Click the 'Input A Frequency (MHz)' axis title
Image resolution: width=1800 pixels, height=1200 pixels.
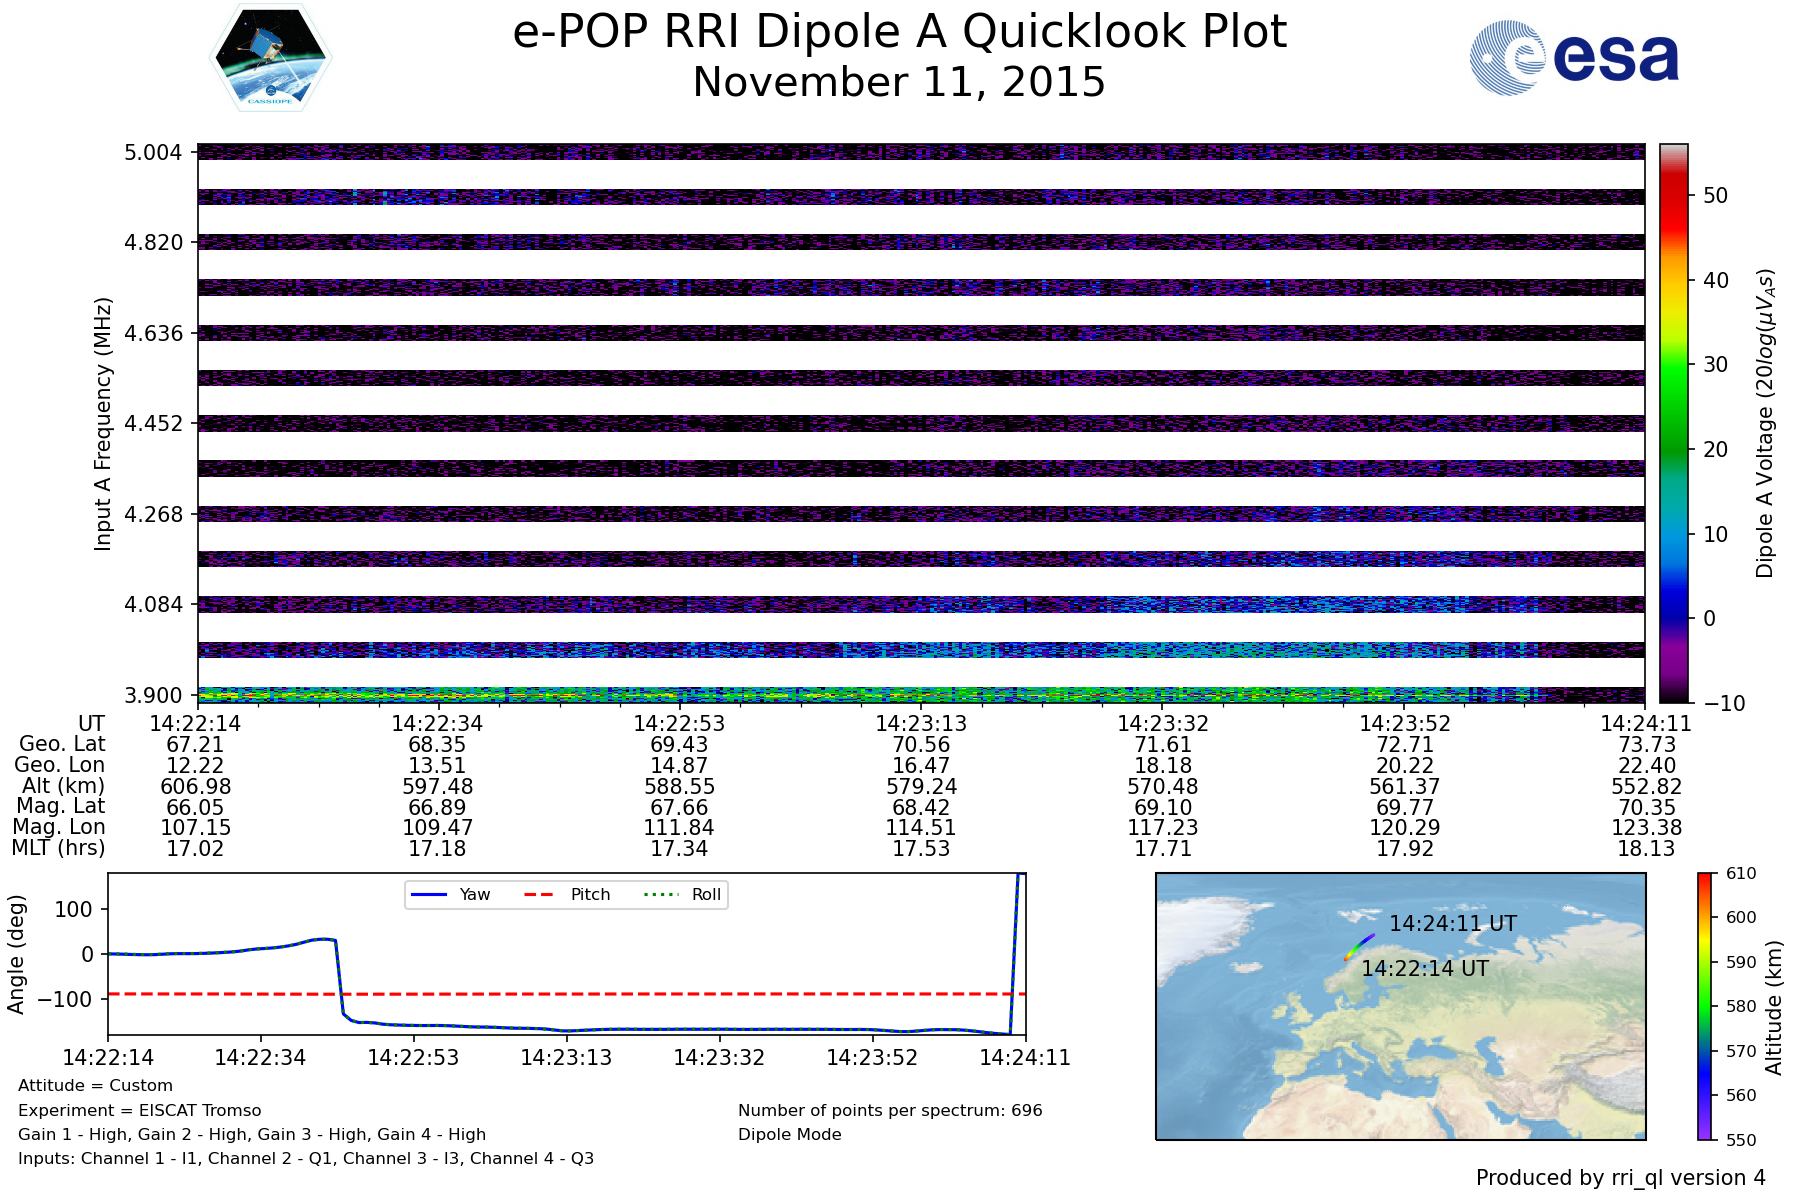(x=103, y=423)
